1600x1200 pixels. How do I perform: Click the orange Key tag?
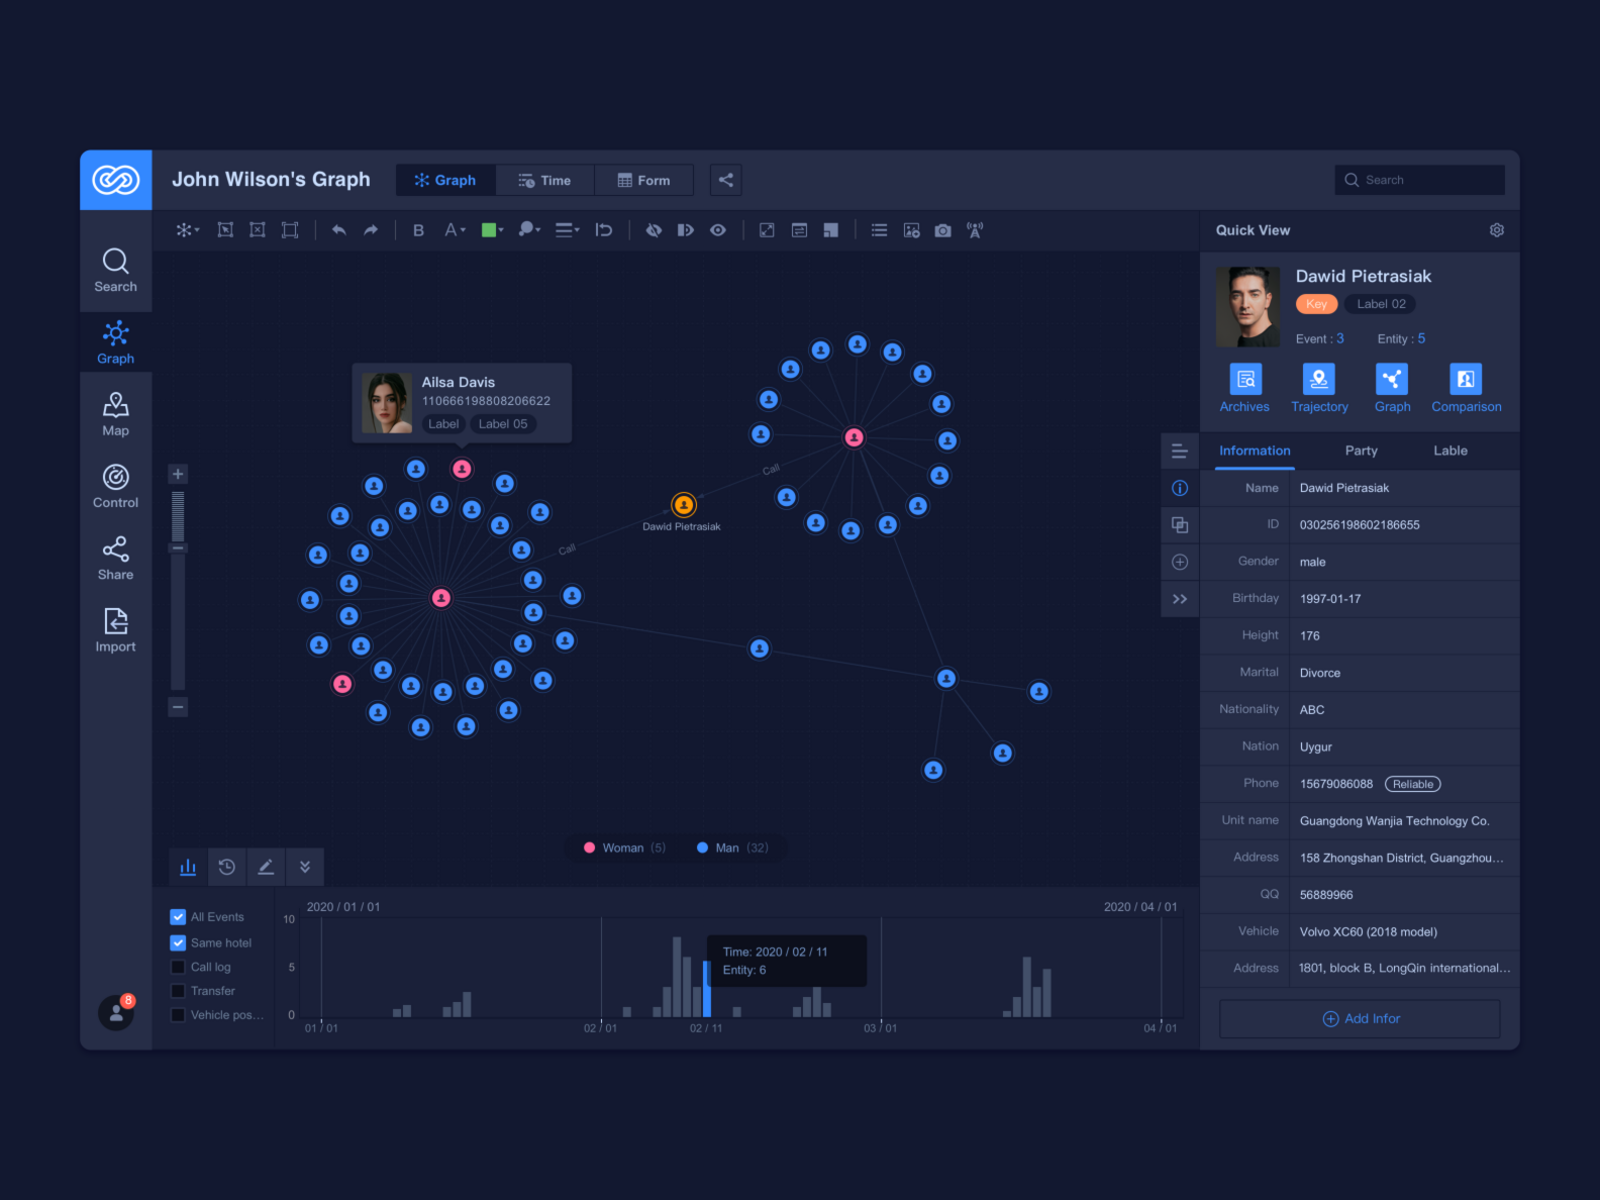(1316, 304)
